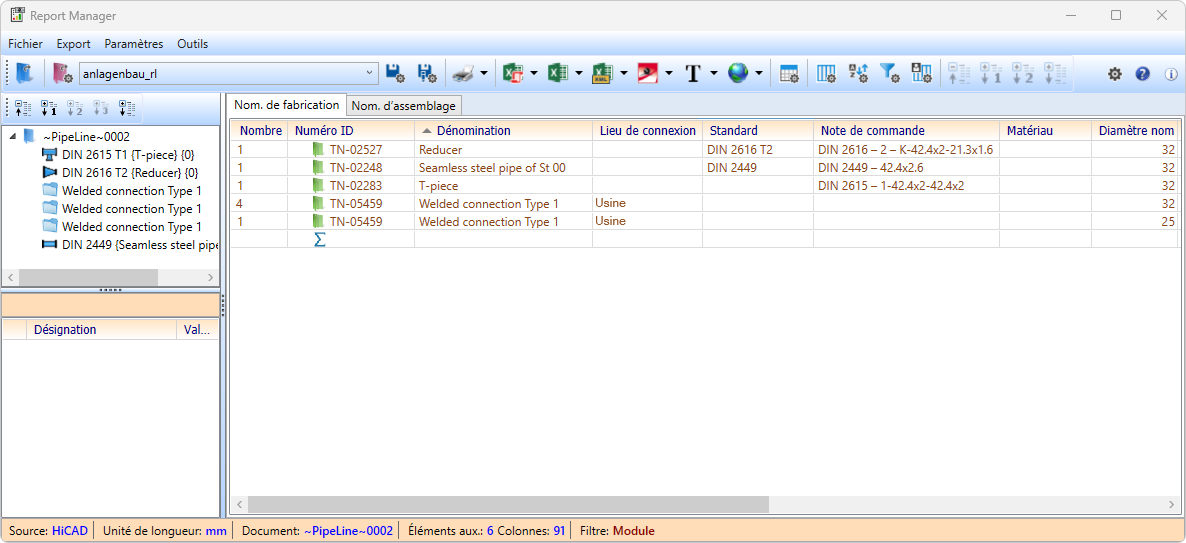Open the Fichier menu
1186x543 pixels.
[25, 44]
